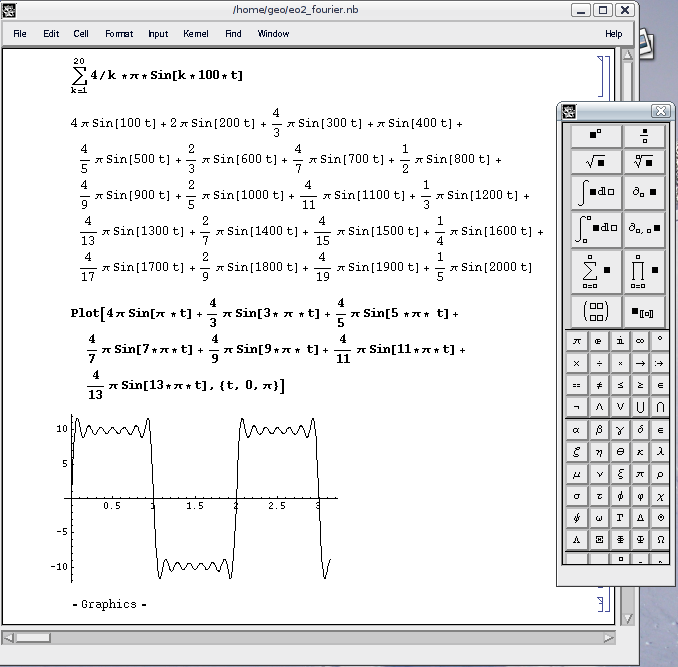
Task: Select the cell bracket of the summation input
Action: 601,76
